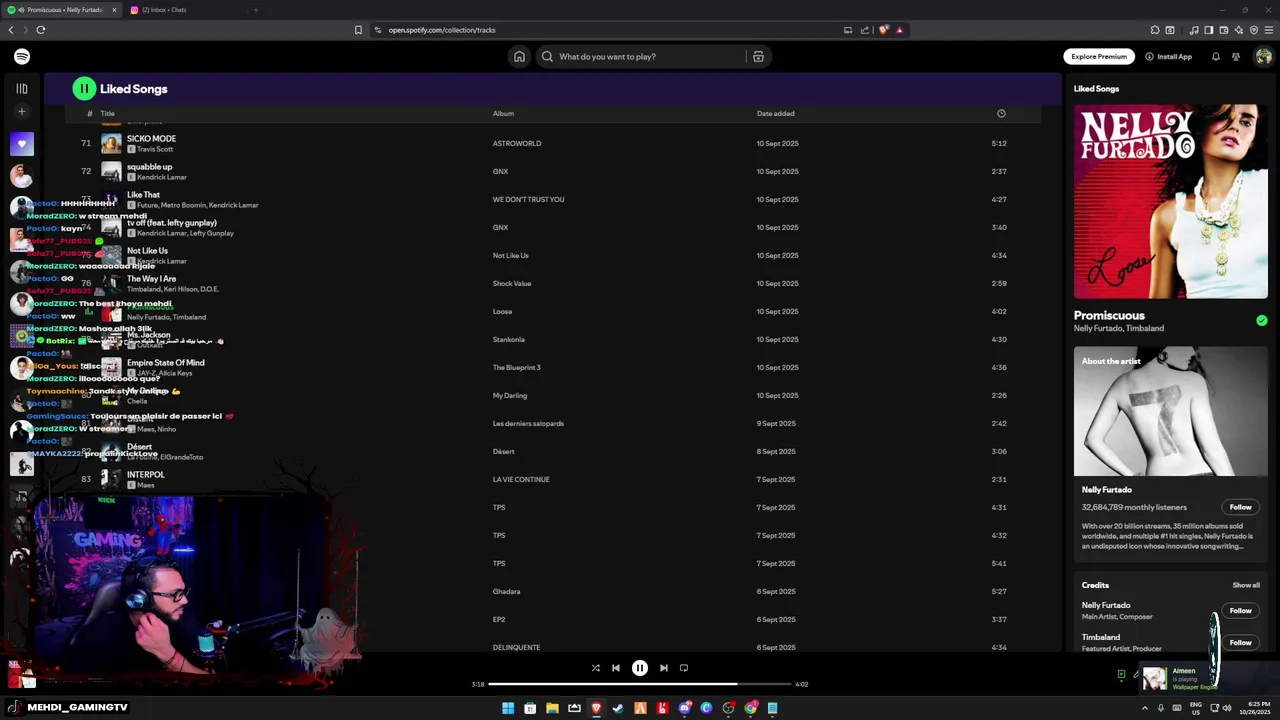Screen dimensions: 1280x720
Task: Open the user profile avatar menu
Action: click(x=1263, y=57)
